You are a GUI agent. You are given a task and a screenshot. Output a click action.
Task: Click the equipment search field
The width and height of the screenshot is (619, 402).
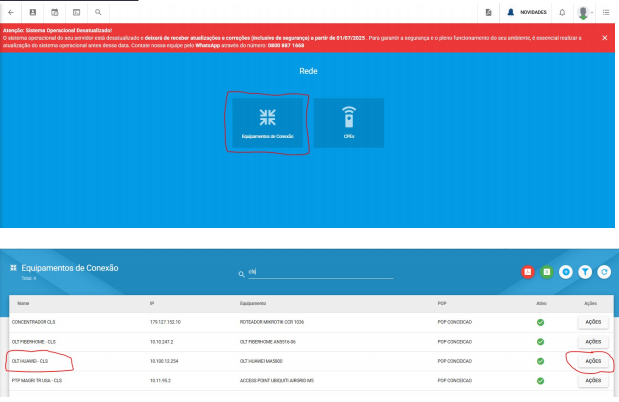[320, 272]
